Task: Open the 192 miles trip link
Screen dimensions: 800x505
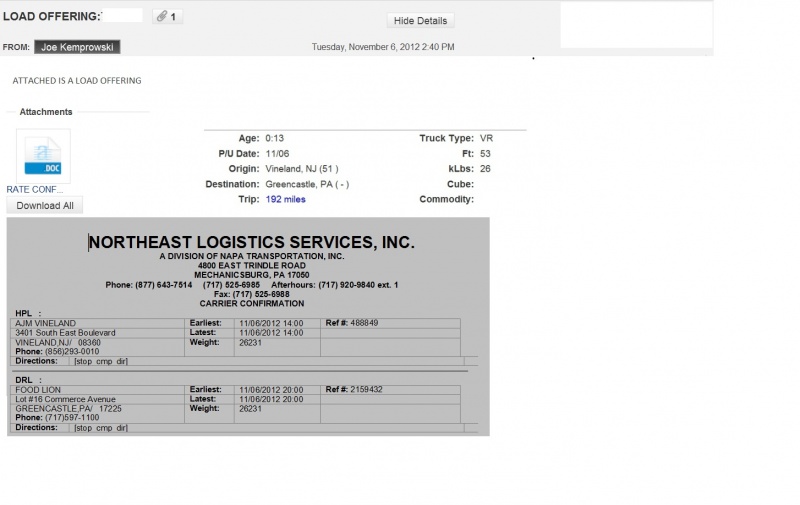Action: click(285, 199)
